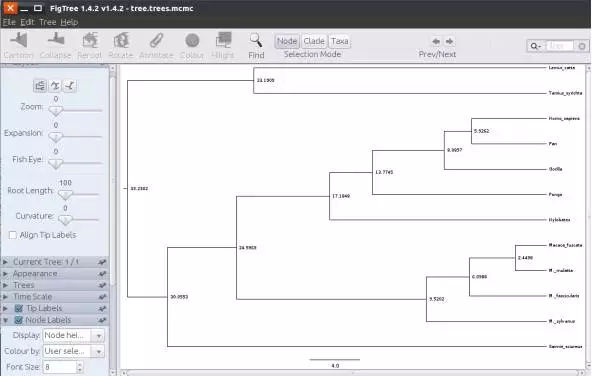Viewport: 592px width, 376px height.
Task: Open the Display dropdown under Node Labels
Action: point(74,335)
